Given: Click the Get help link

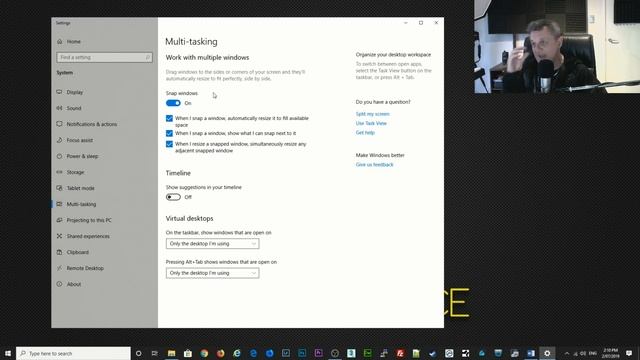Looking at the screenshot, I should tap(365, 133).
